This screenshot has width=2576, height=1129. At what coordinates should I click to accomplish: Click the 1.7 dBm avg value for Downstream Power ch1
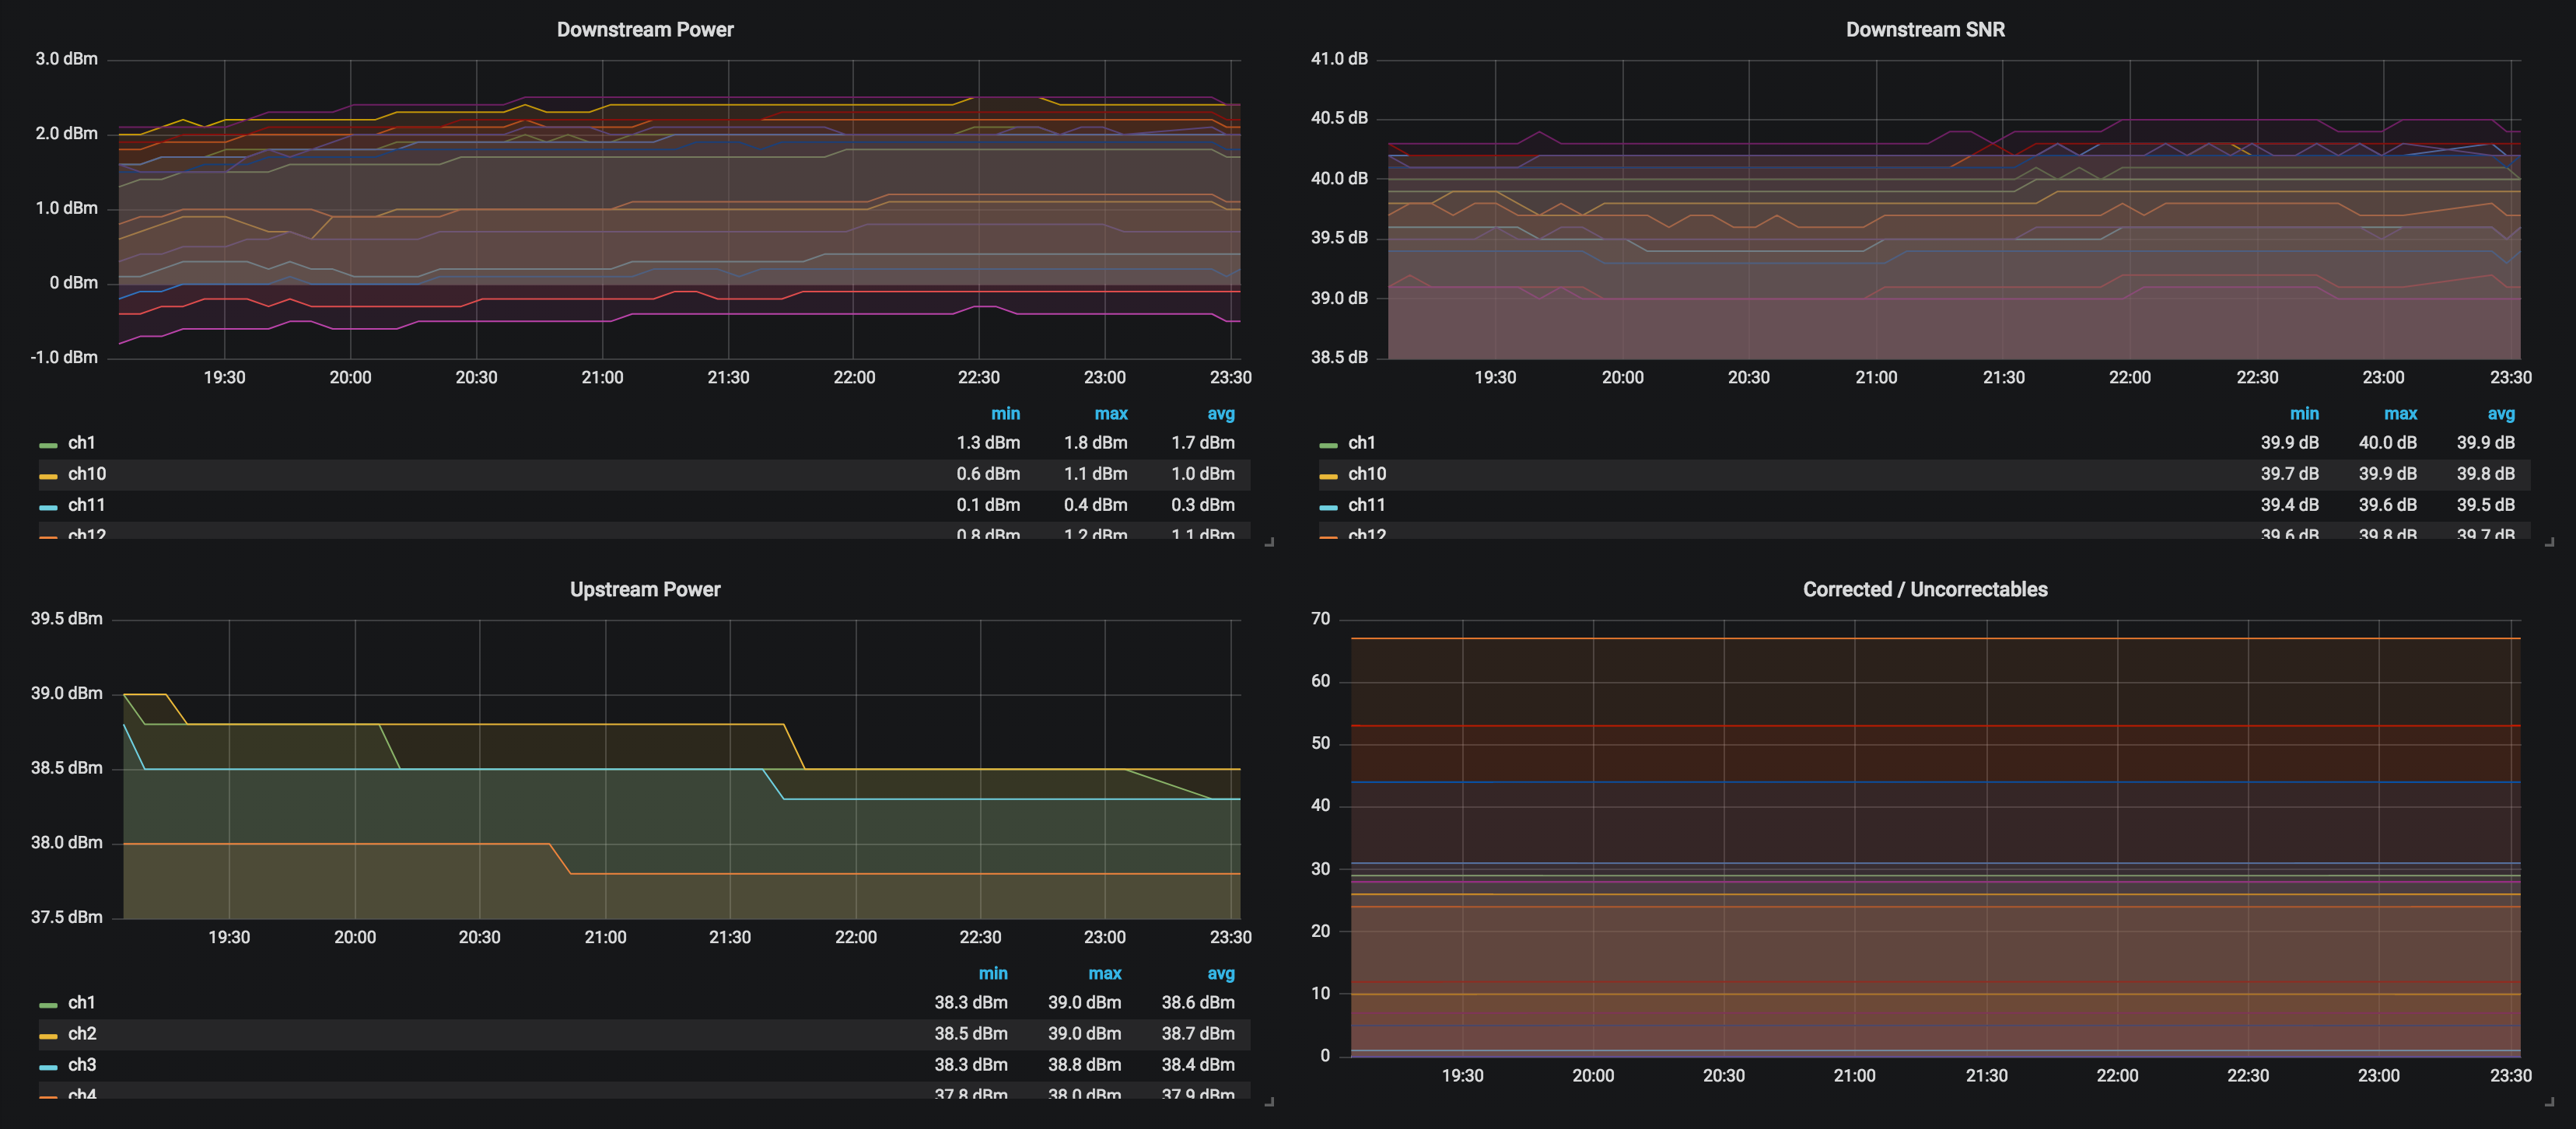(x=1203, y=443)
